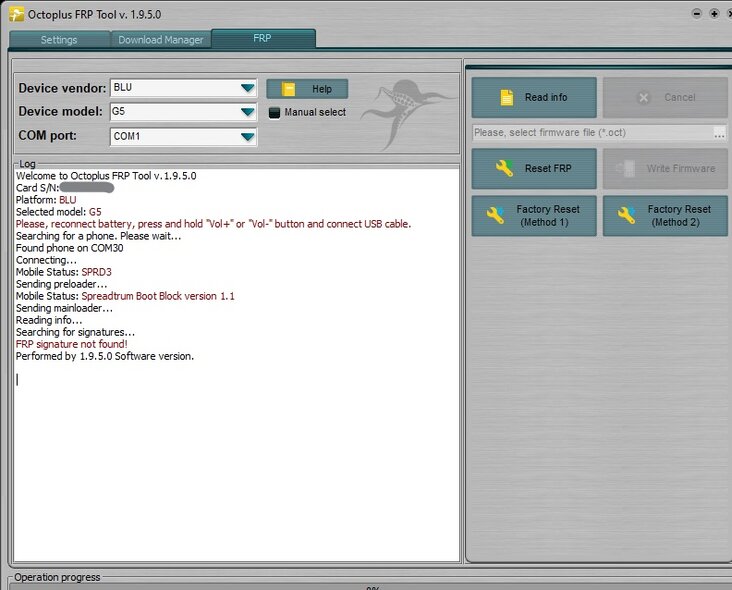Click 'Card S/N:' log line
The height and width of the screenshot is (590, 732).
pos(65,188)
